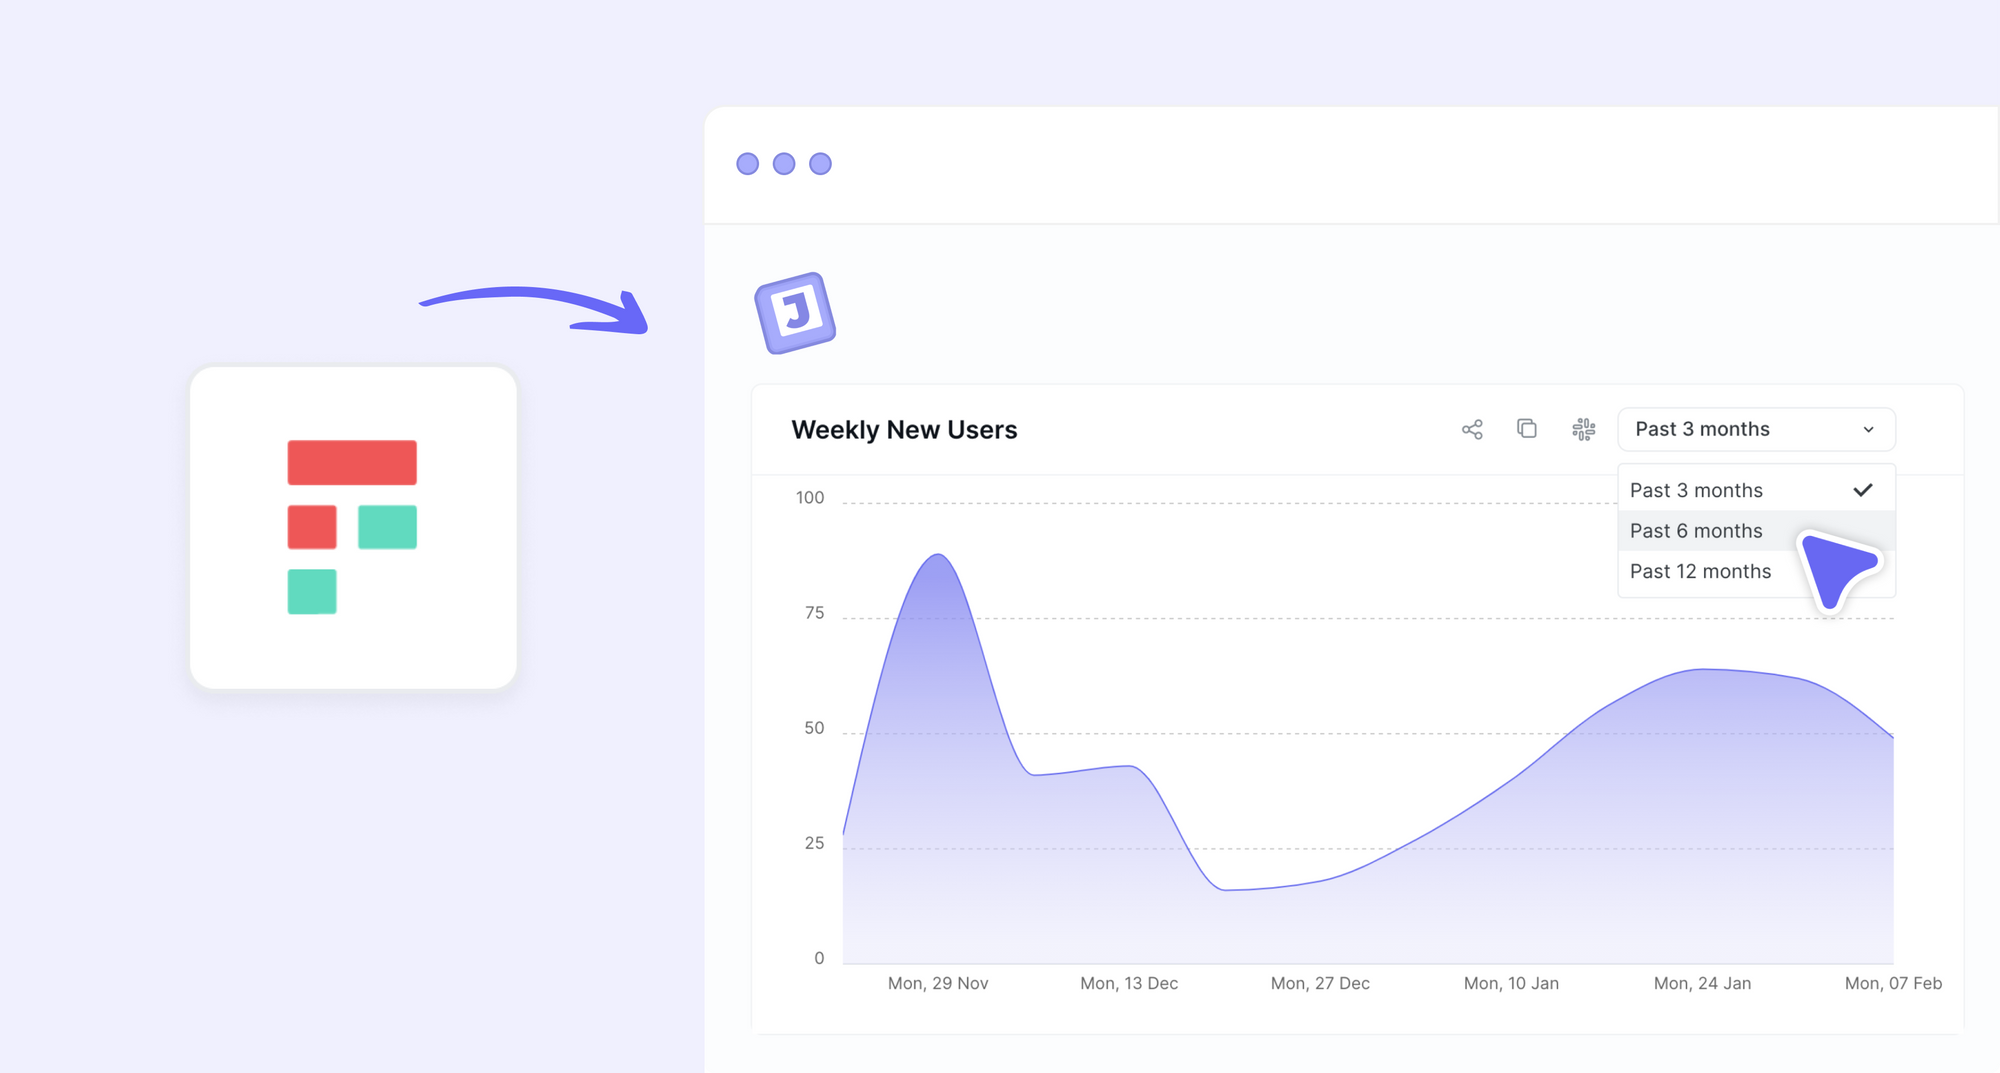Viewport: 2000px width, 1073px height.
Task: Click the Mon, 27 Dec axis label
Action: [x=1320, y=984]
